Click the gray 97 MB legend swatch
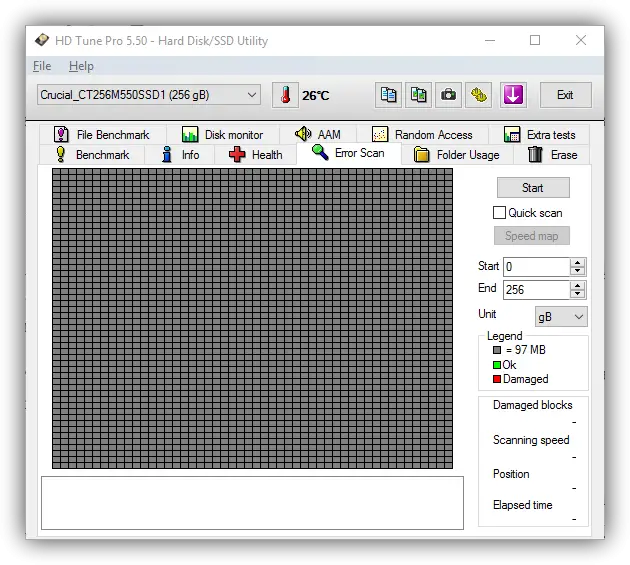 [497, 350]
